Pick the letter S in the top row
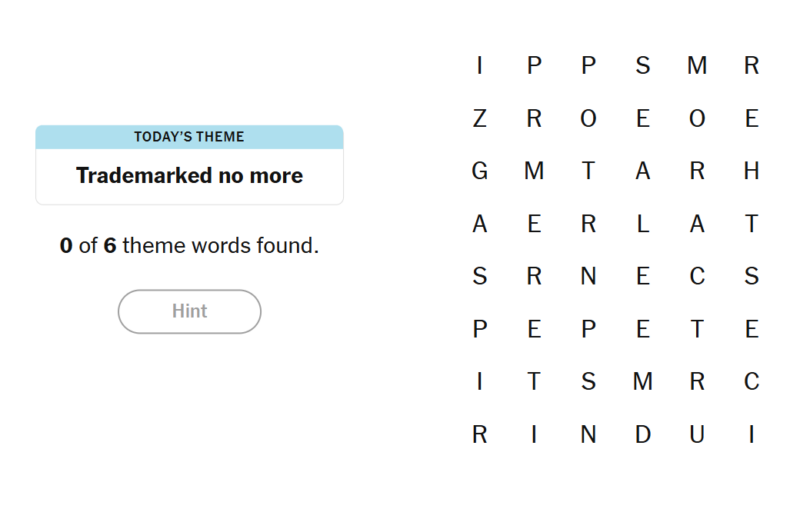Screen dimensions: 800x532 point(643,66)
